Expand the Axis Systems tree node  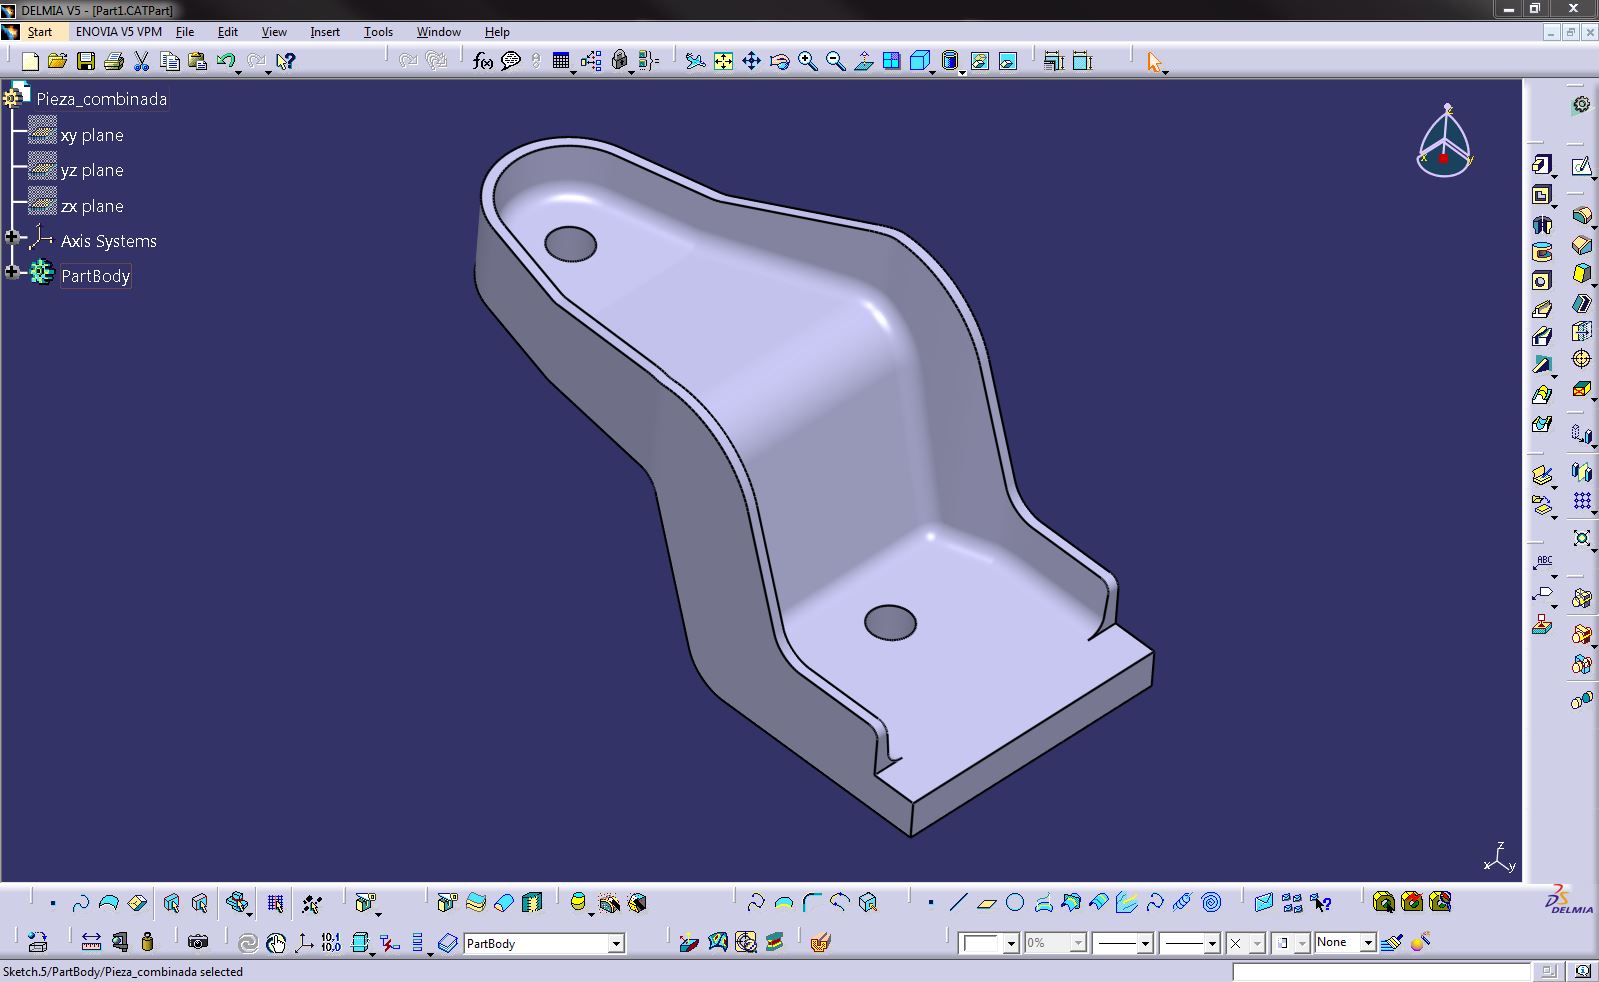(12, 237)
